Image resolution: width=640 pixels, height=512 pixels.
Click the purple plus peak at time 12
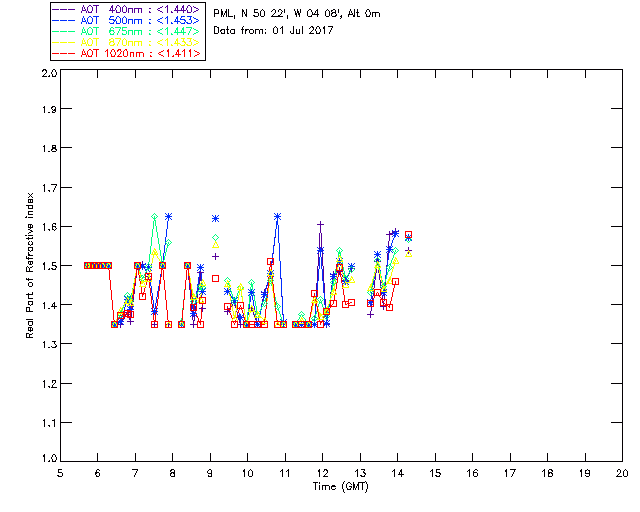(x=320, y=224)
